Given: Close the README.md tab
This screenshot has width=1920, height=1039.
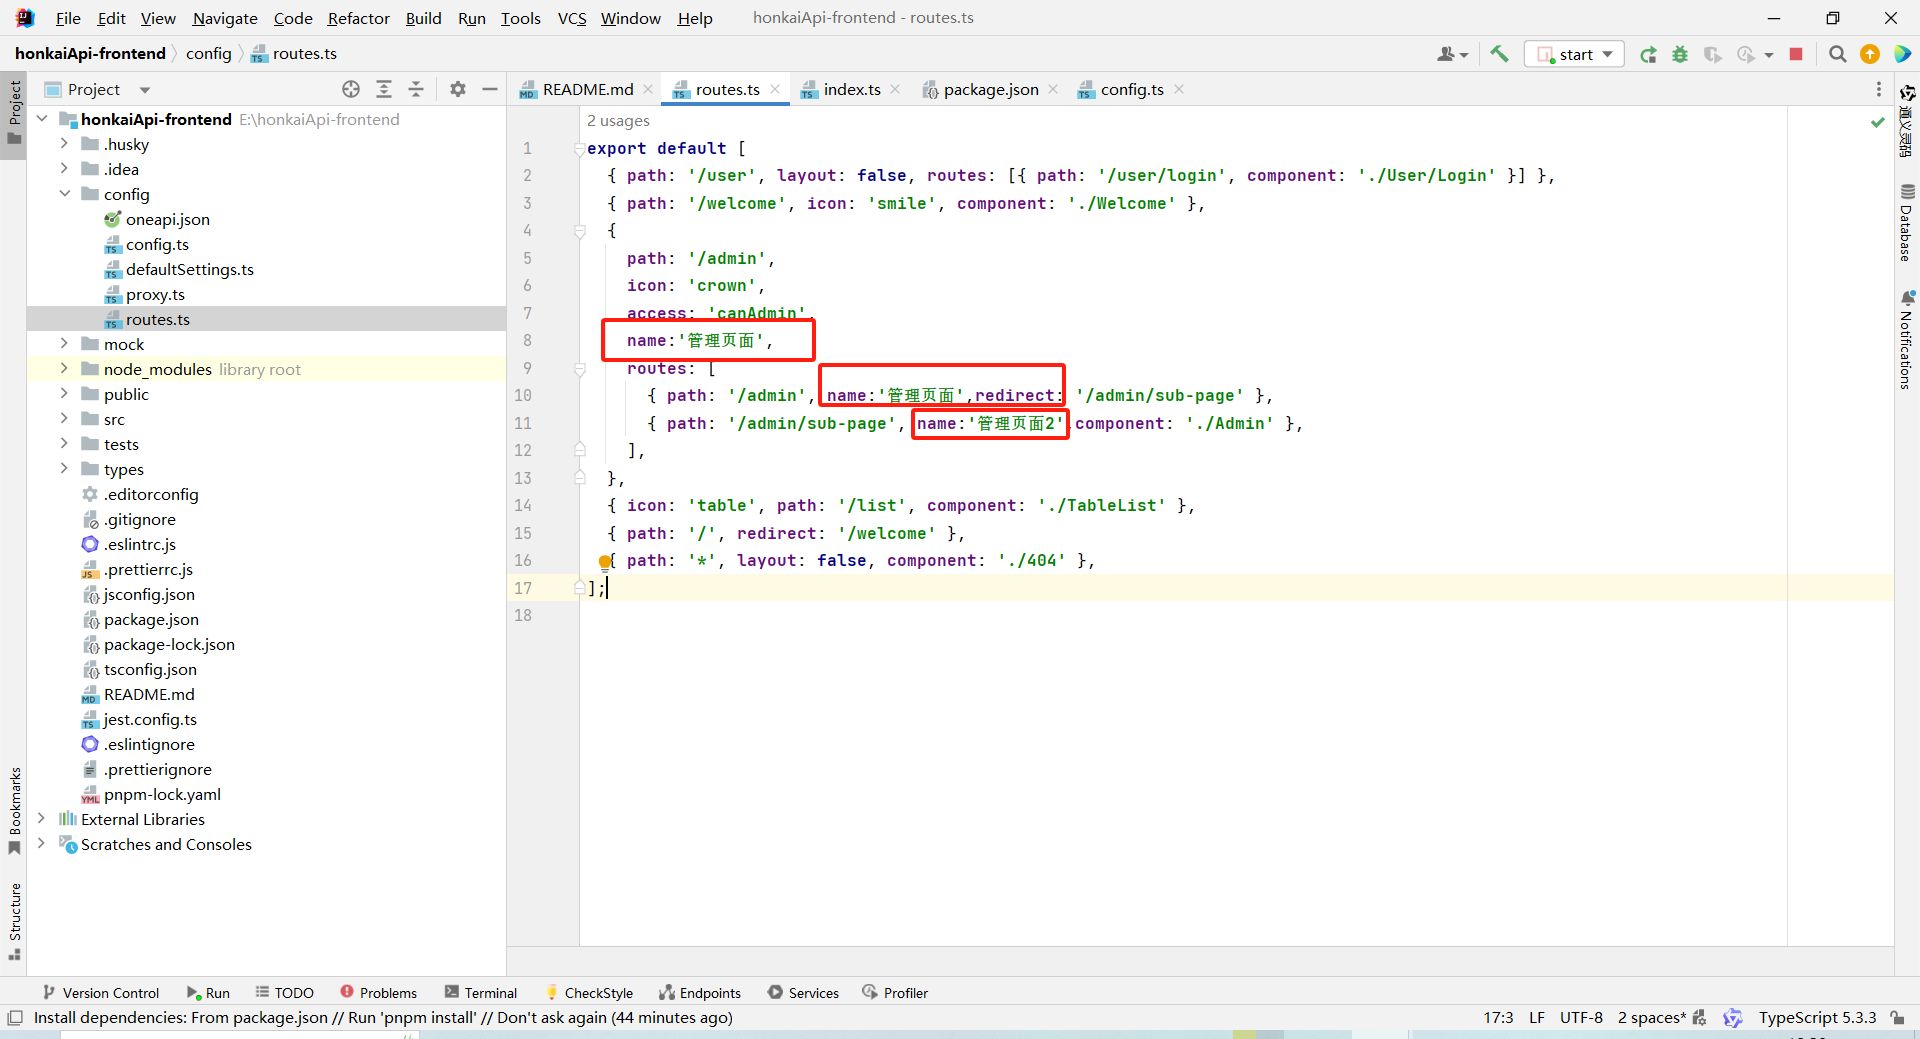Looking at the screenshot, I should [648, 89].
